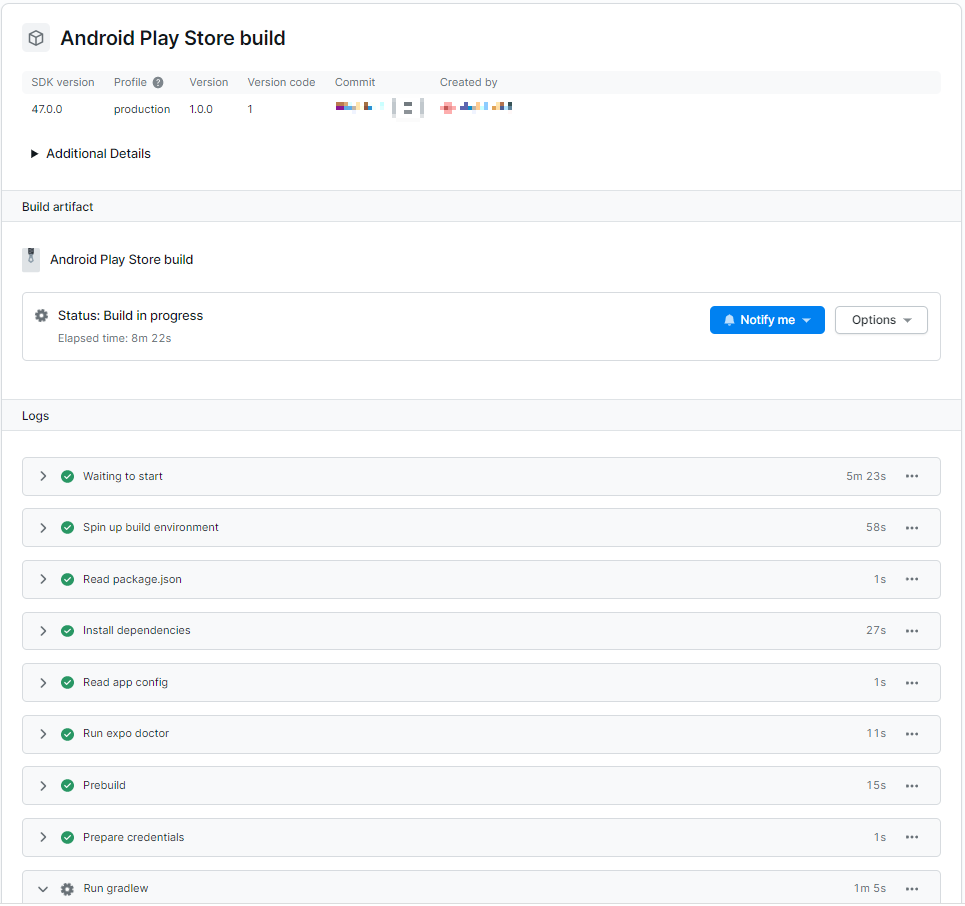This screenshot has width=965, height=906.
Task: Expand the Additional Details section
Action: tap(90, 154)
